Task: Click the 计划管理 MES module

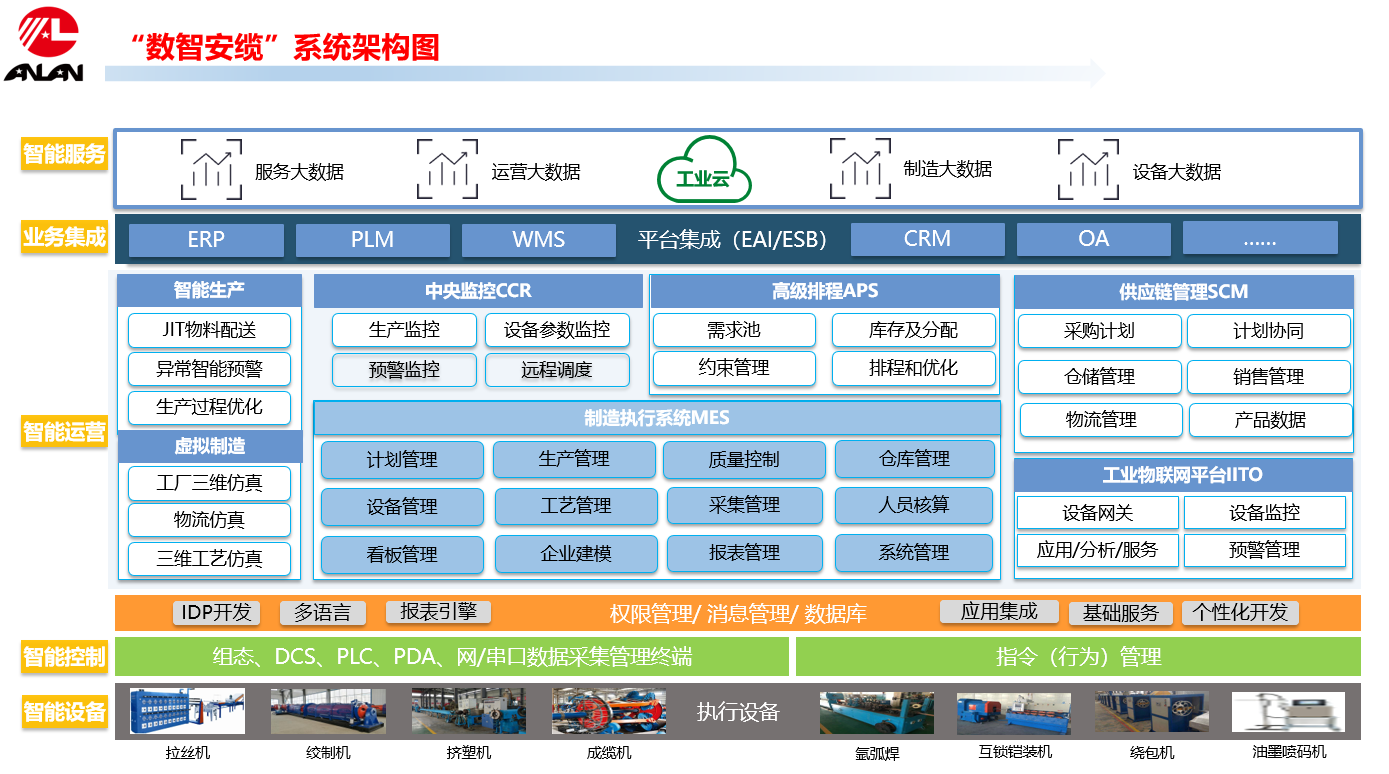Action: [x=402, y=460]
